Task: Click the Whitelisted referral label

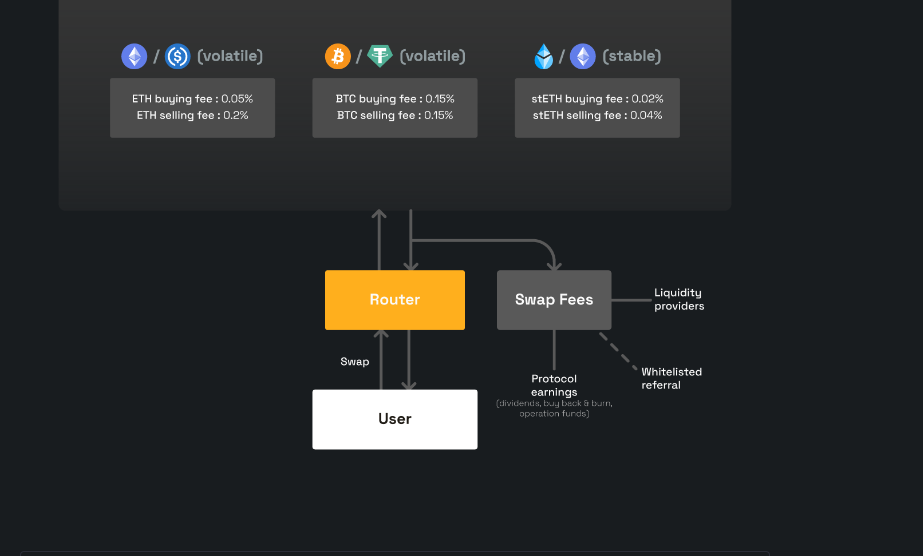Action: click(671, 378)
